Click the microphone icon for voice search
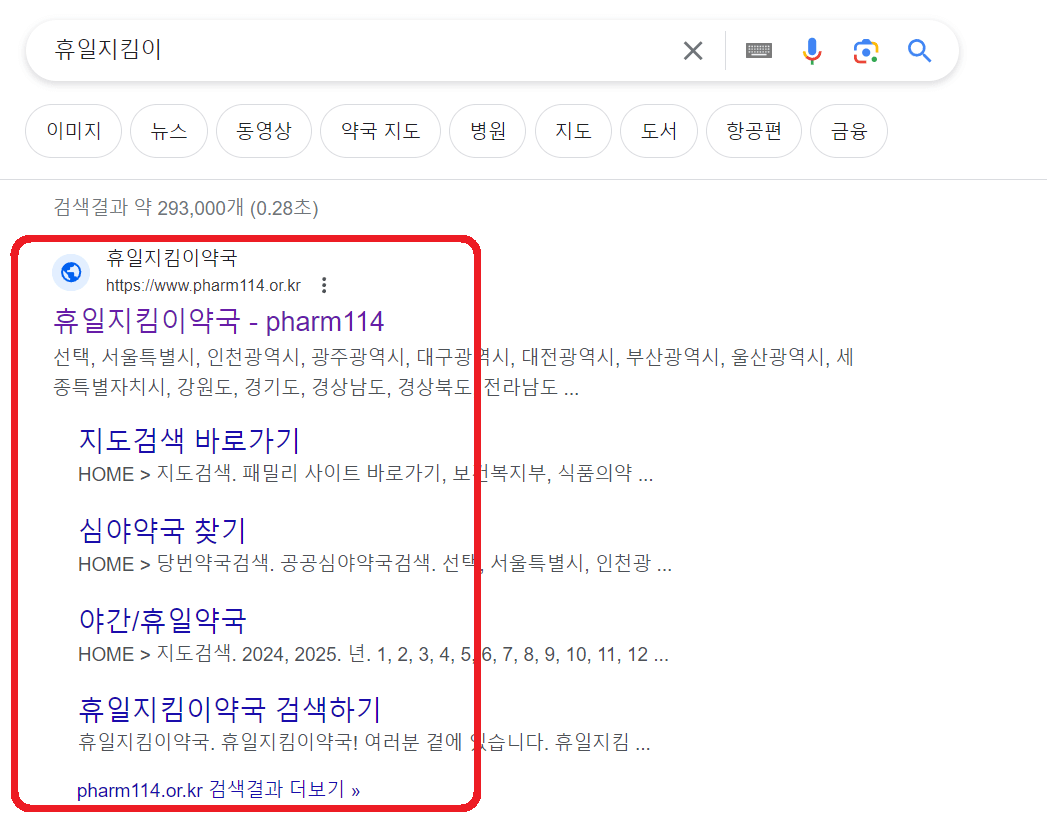The width and height of the screenshot is (1047, 827). click(812, 50)
